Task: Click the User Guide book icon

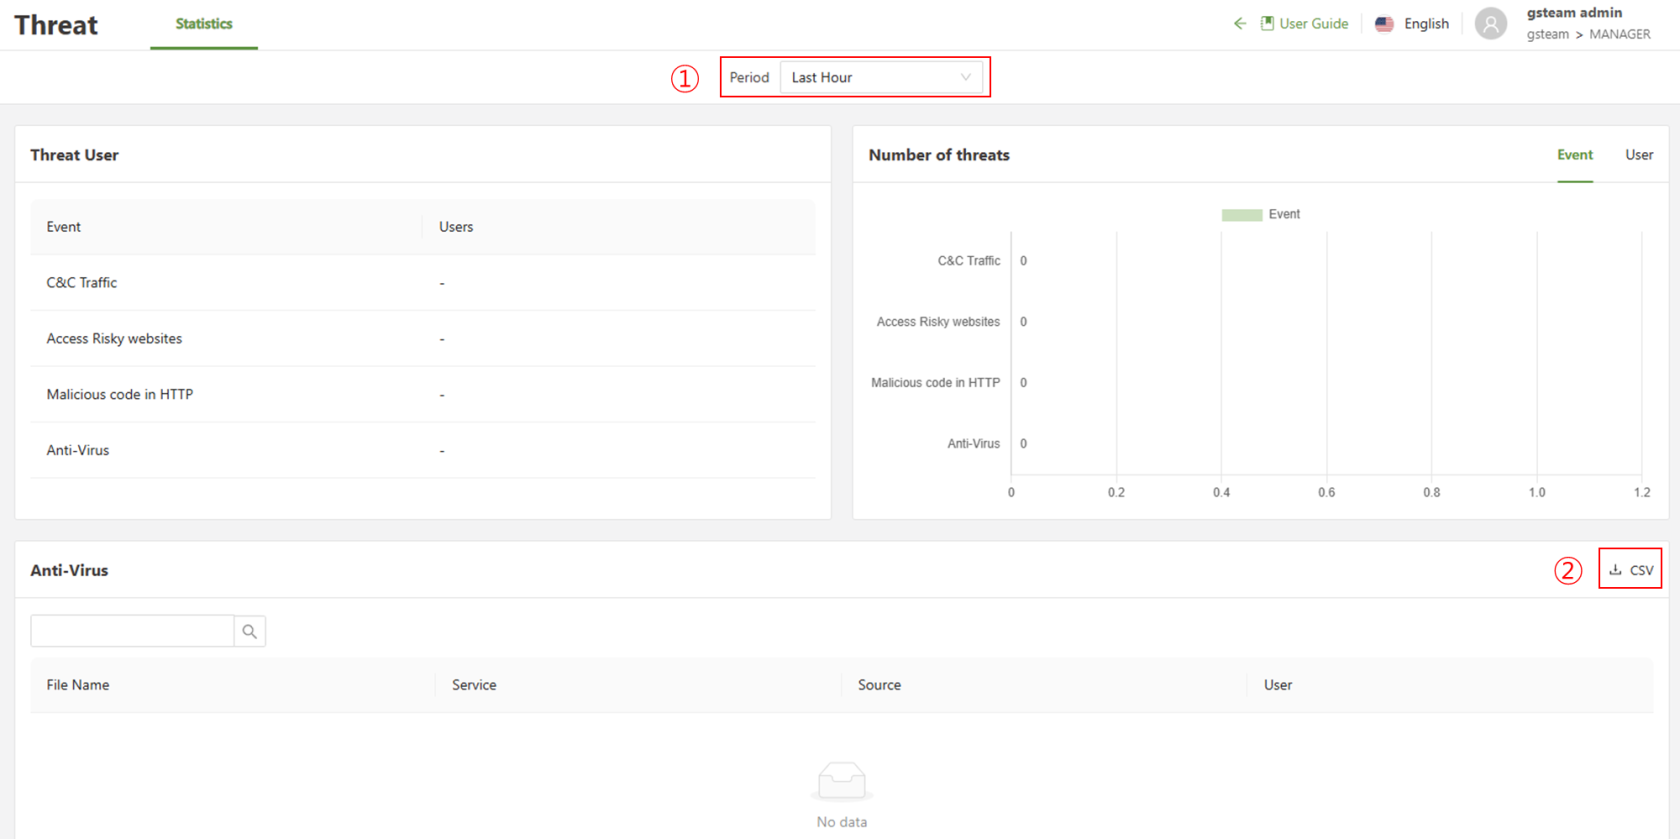Action: pyautogui.click(x=1267, y=23)
